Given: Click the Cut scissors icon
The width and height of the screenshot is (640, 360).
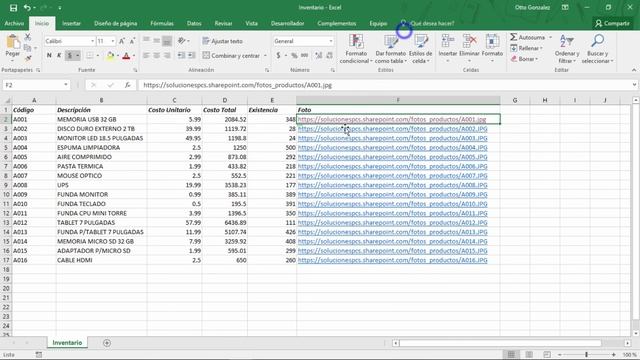Looking at the screenshot, I should pos(28,38).
